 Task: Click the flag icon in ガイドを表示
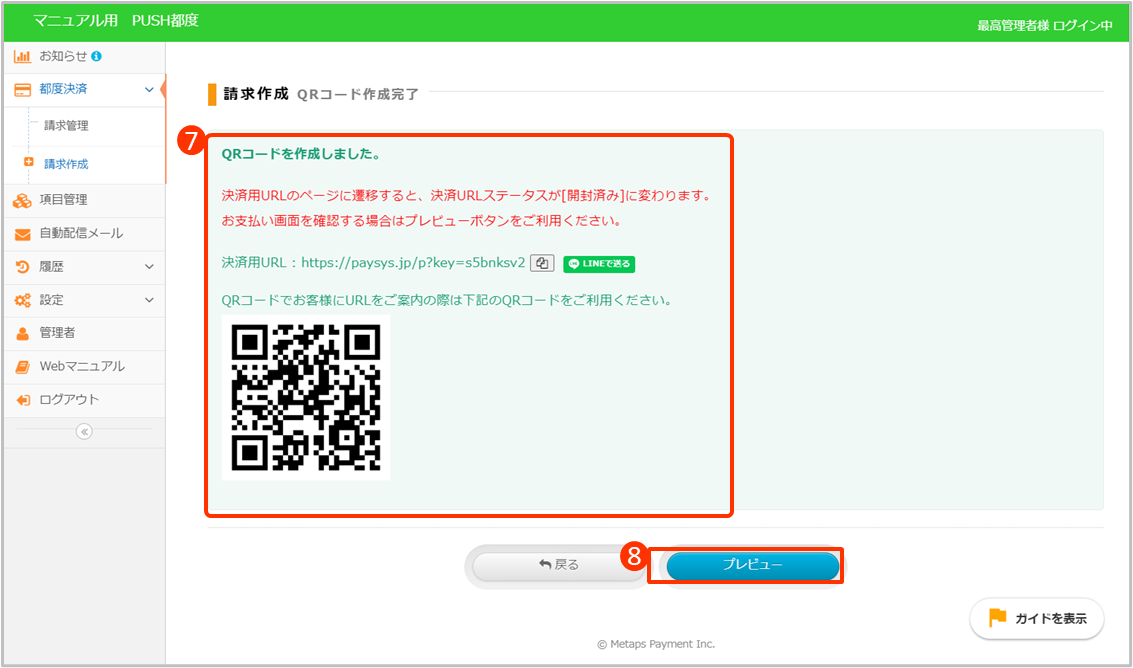997,618
